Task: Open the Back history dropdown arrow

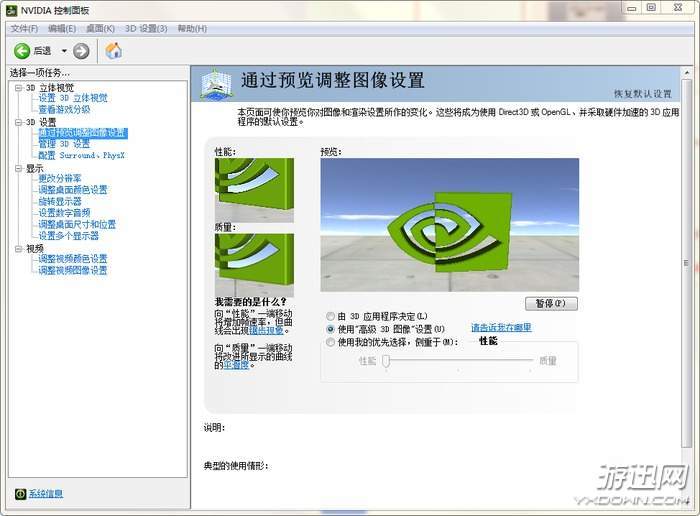Action: [64, 51]
